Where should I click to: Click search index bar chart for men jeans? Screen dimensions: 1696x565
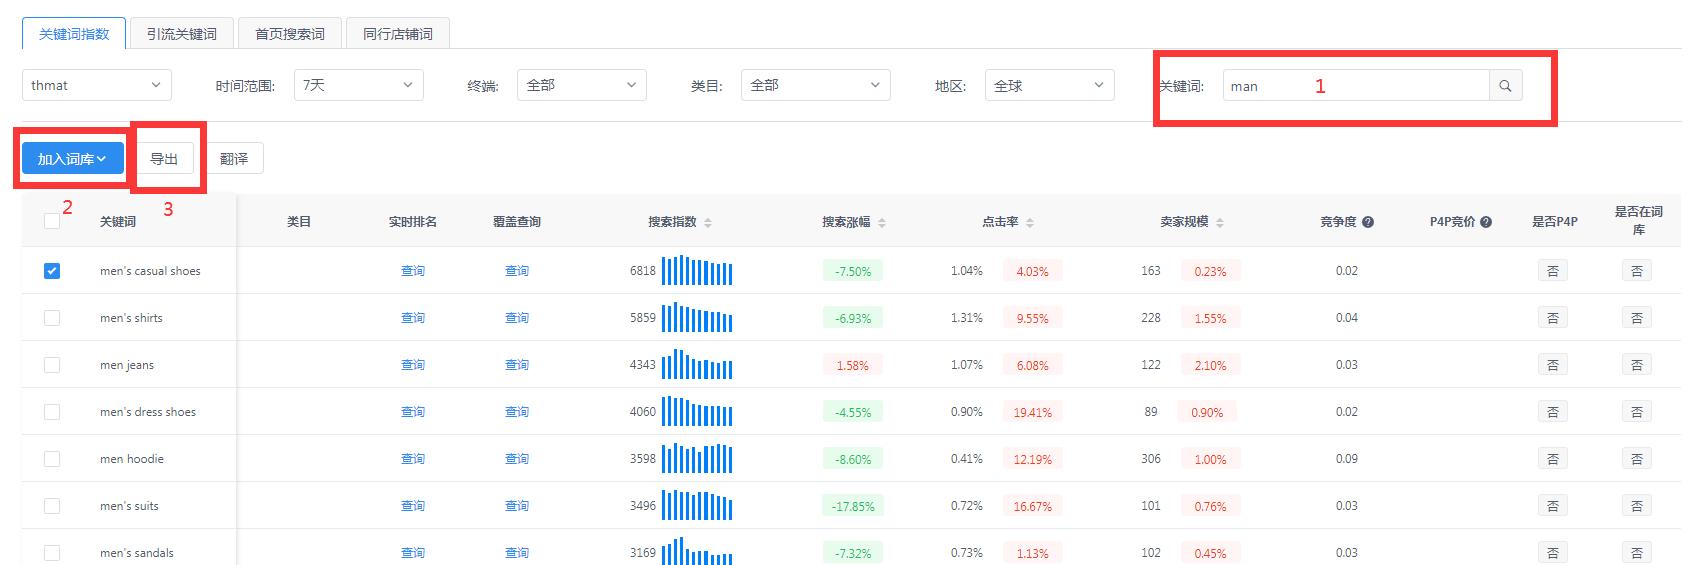tap(697, 365)
